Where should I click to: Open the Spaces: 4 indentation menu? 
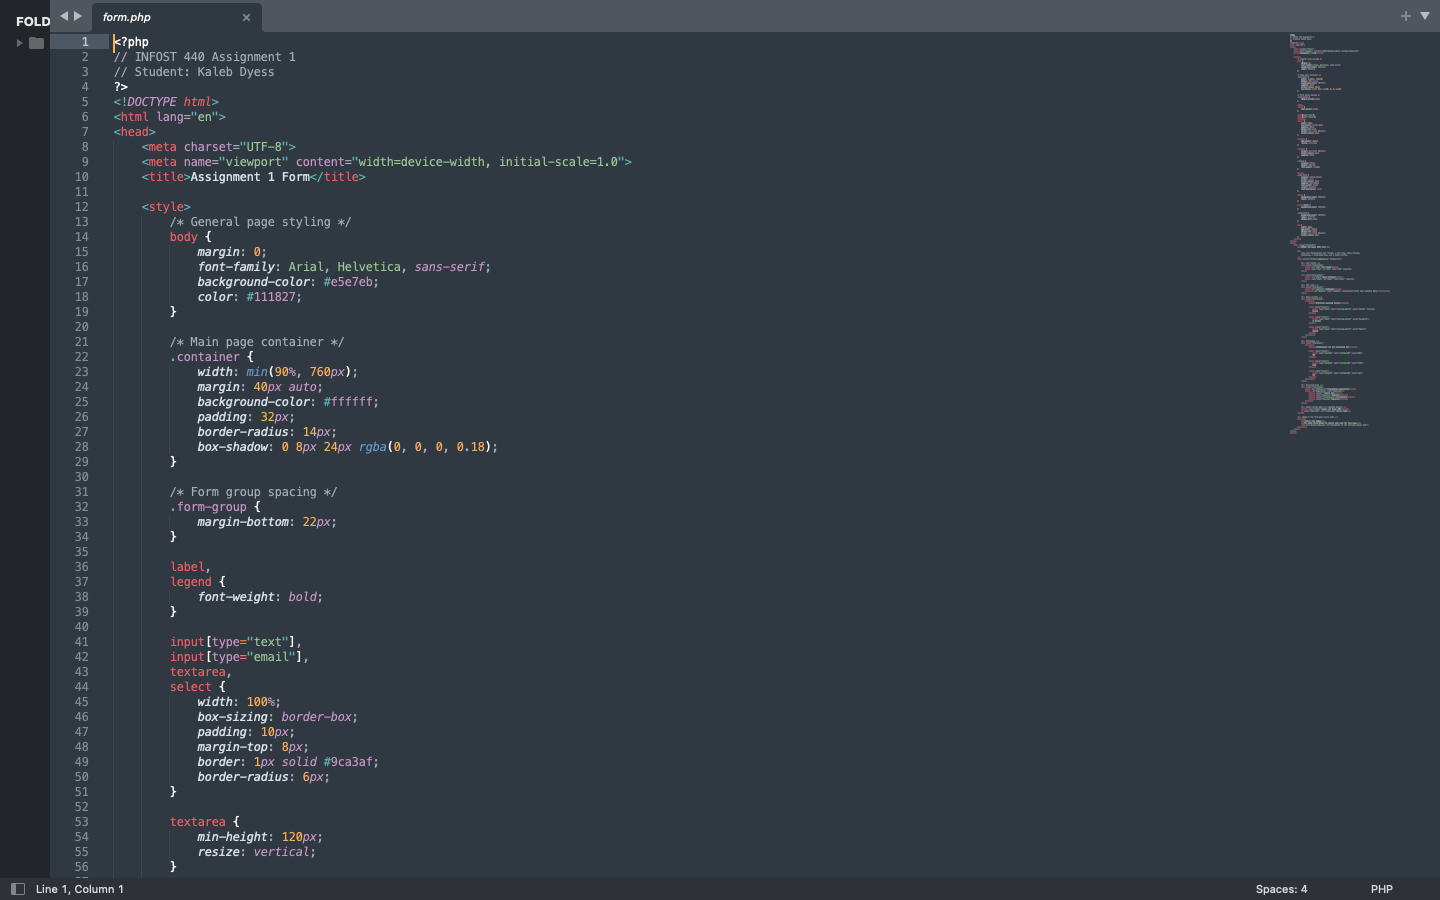coord(1281,889)
